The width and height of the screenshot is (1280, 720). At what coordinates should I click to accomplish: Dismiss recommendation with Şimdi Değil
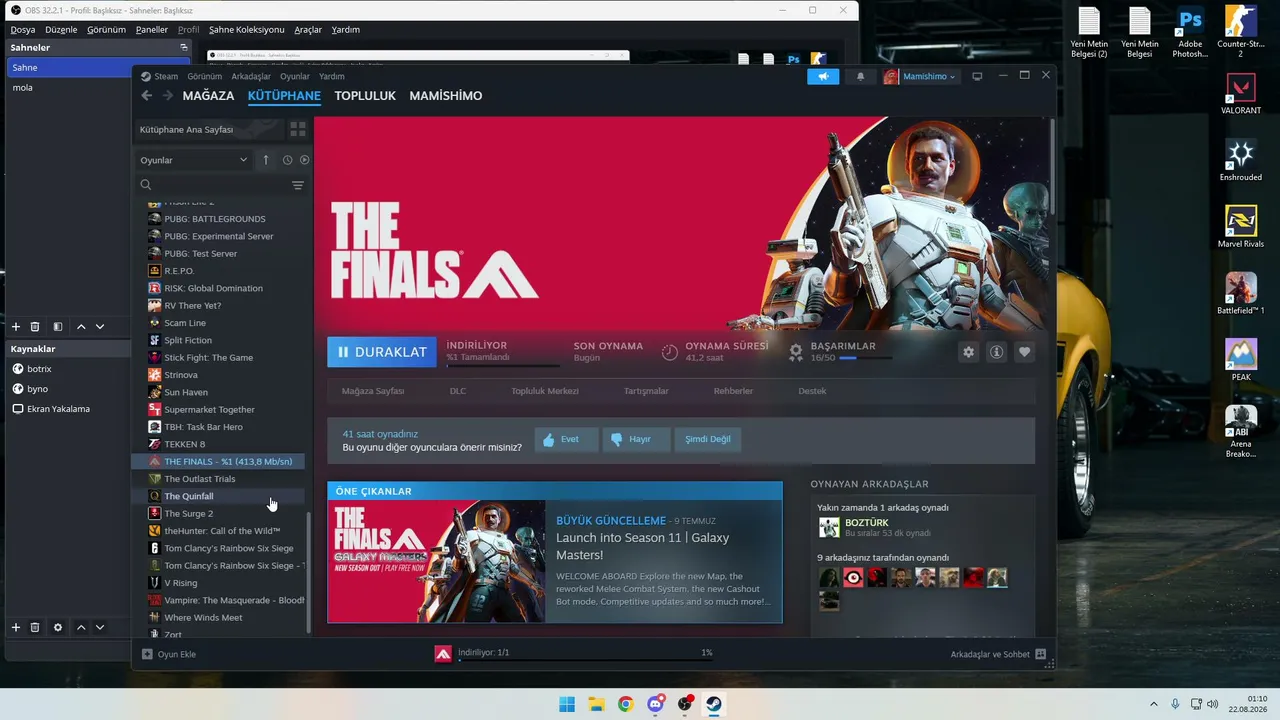708,439
